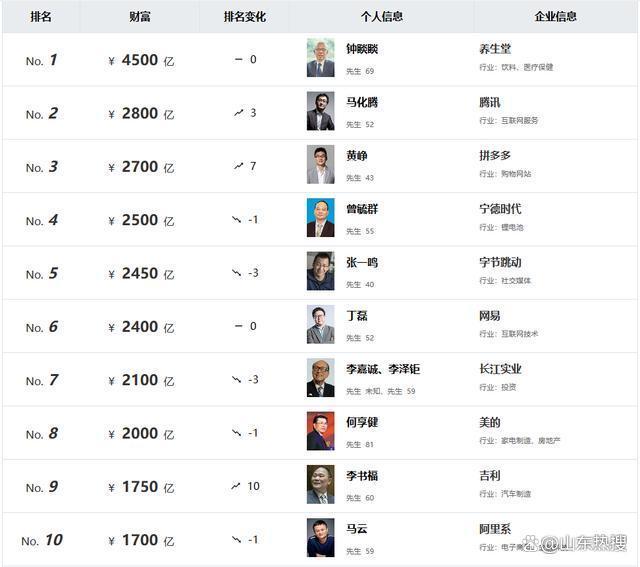Viewport: 640px width, 567px height.
Task: Click the 财富 column header
Action: click(141, 17)
